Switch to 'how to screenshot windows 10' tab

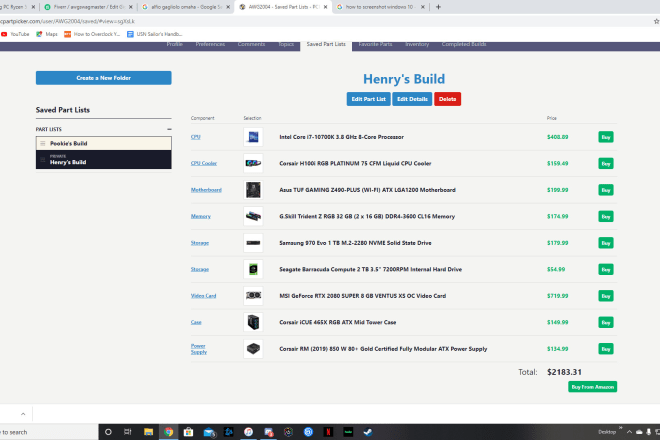coord(379,7)
